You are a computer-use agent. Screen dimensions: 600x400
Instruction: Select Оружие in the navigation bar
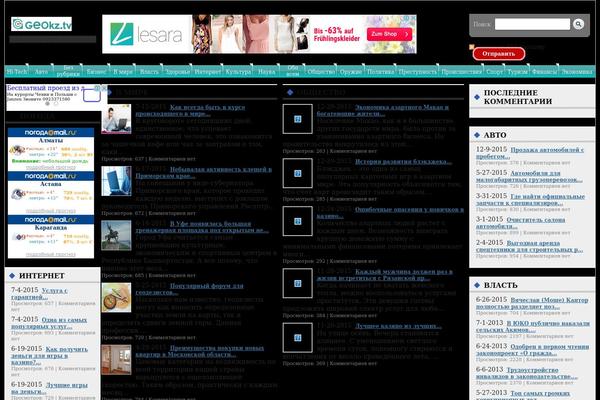[x=351, y=72]
